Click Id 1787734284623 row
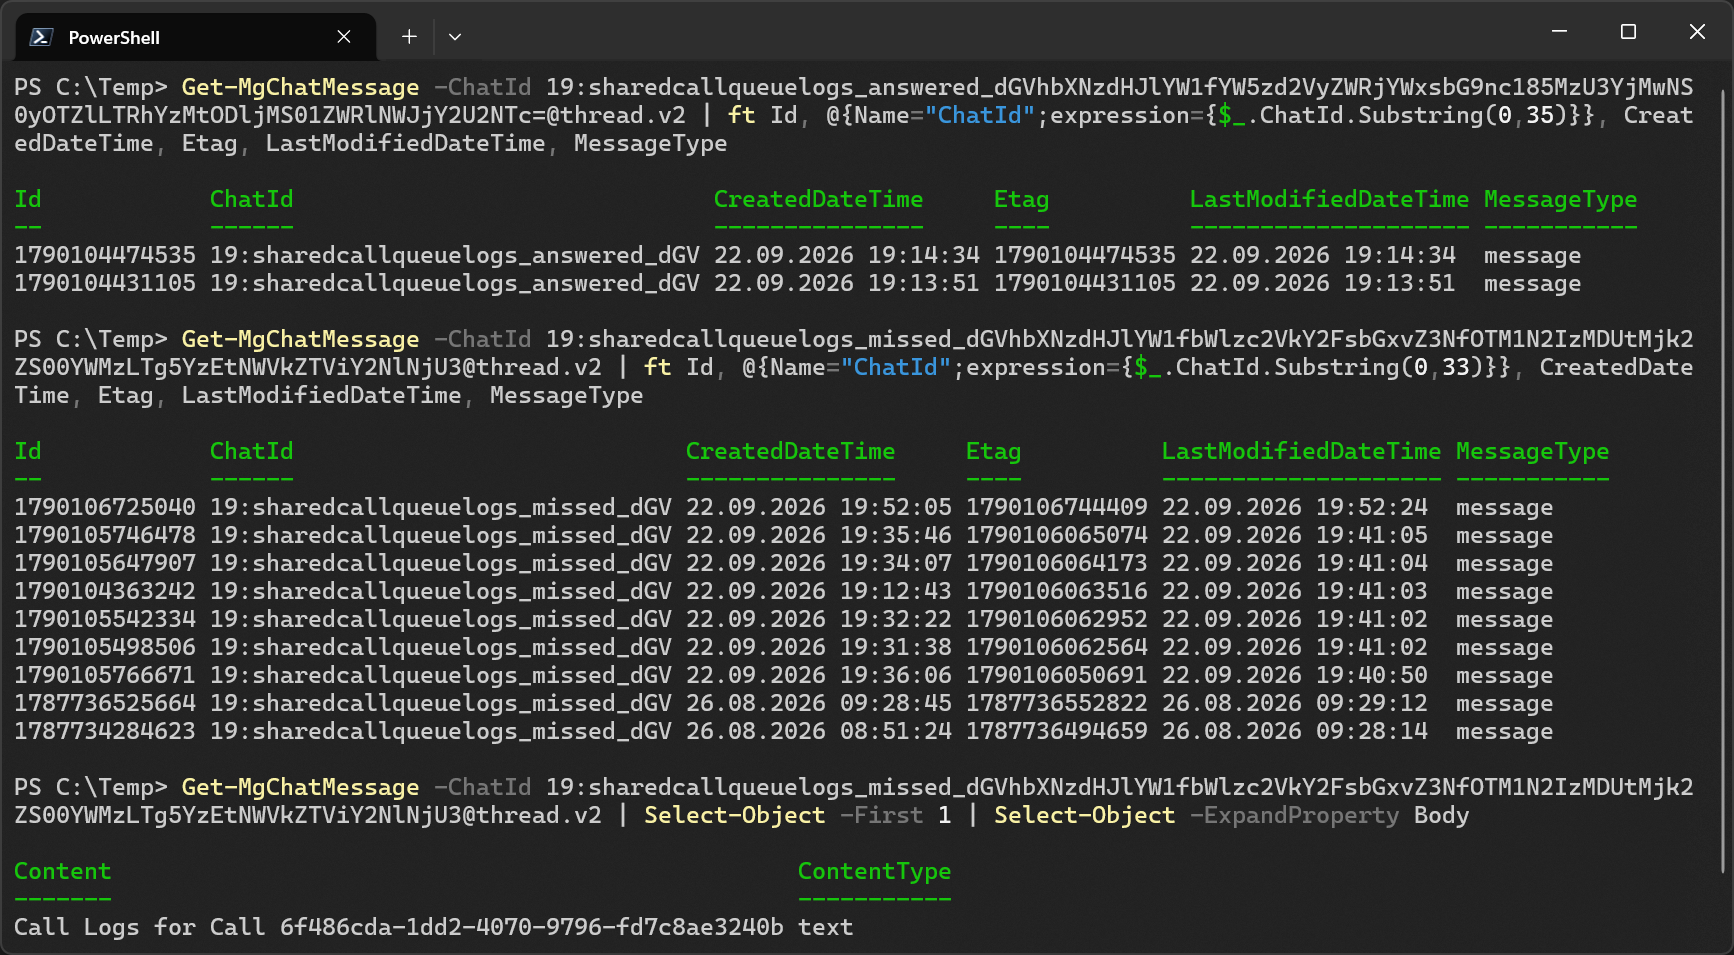The width and height of the screenshot is (1734, 955). pyautogui.click(x=105, y=731)
